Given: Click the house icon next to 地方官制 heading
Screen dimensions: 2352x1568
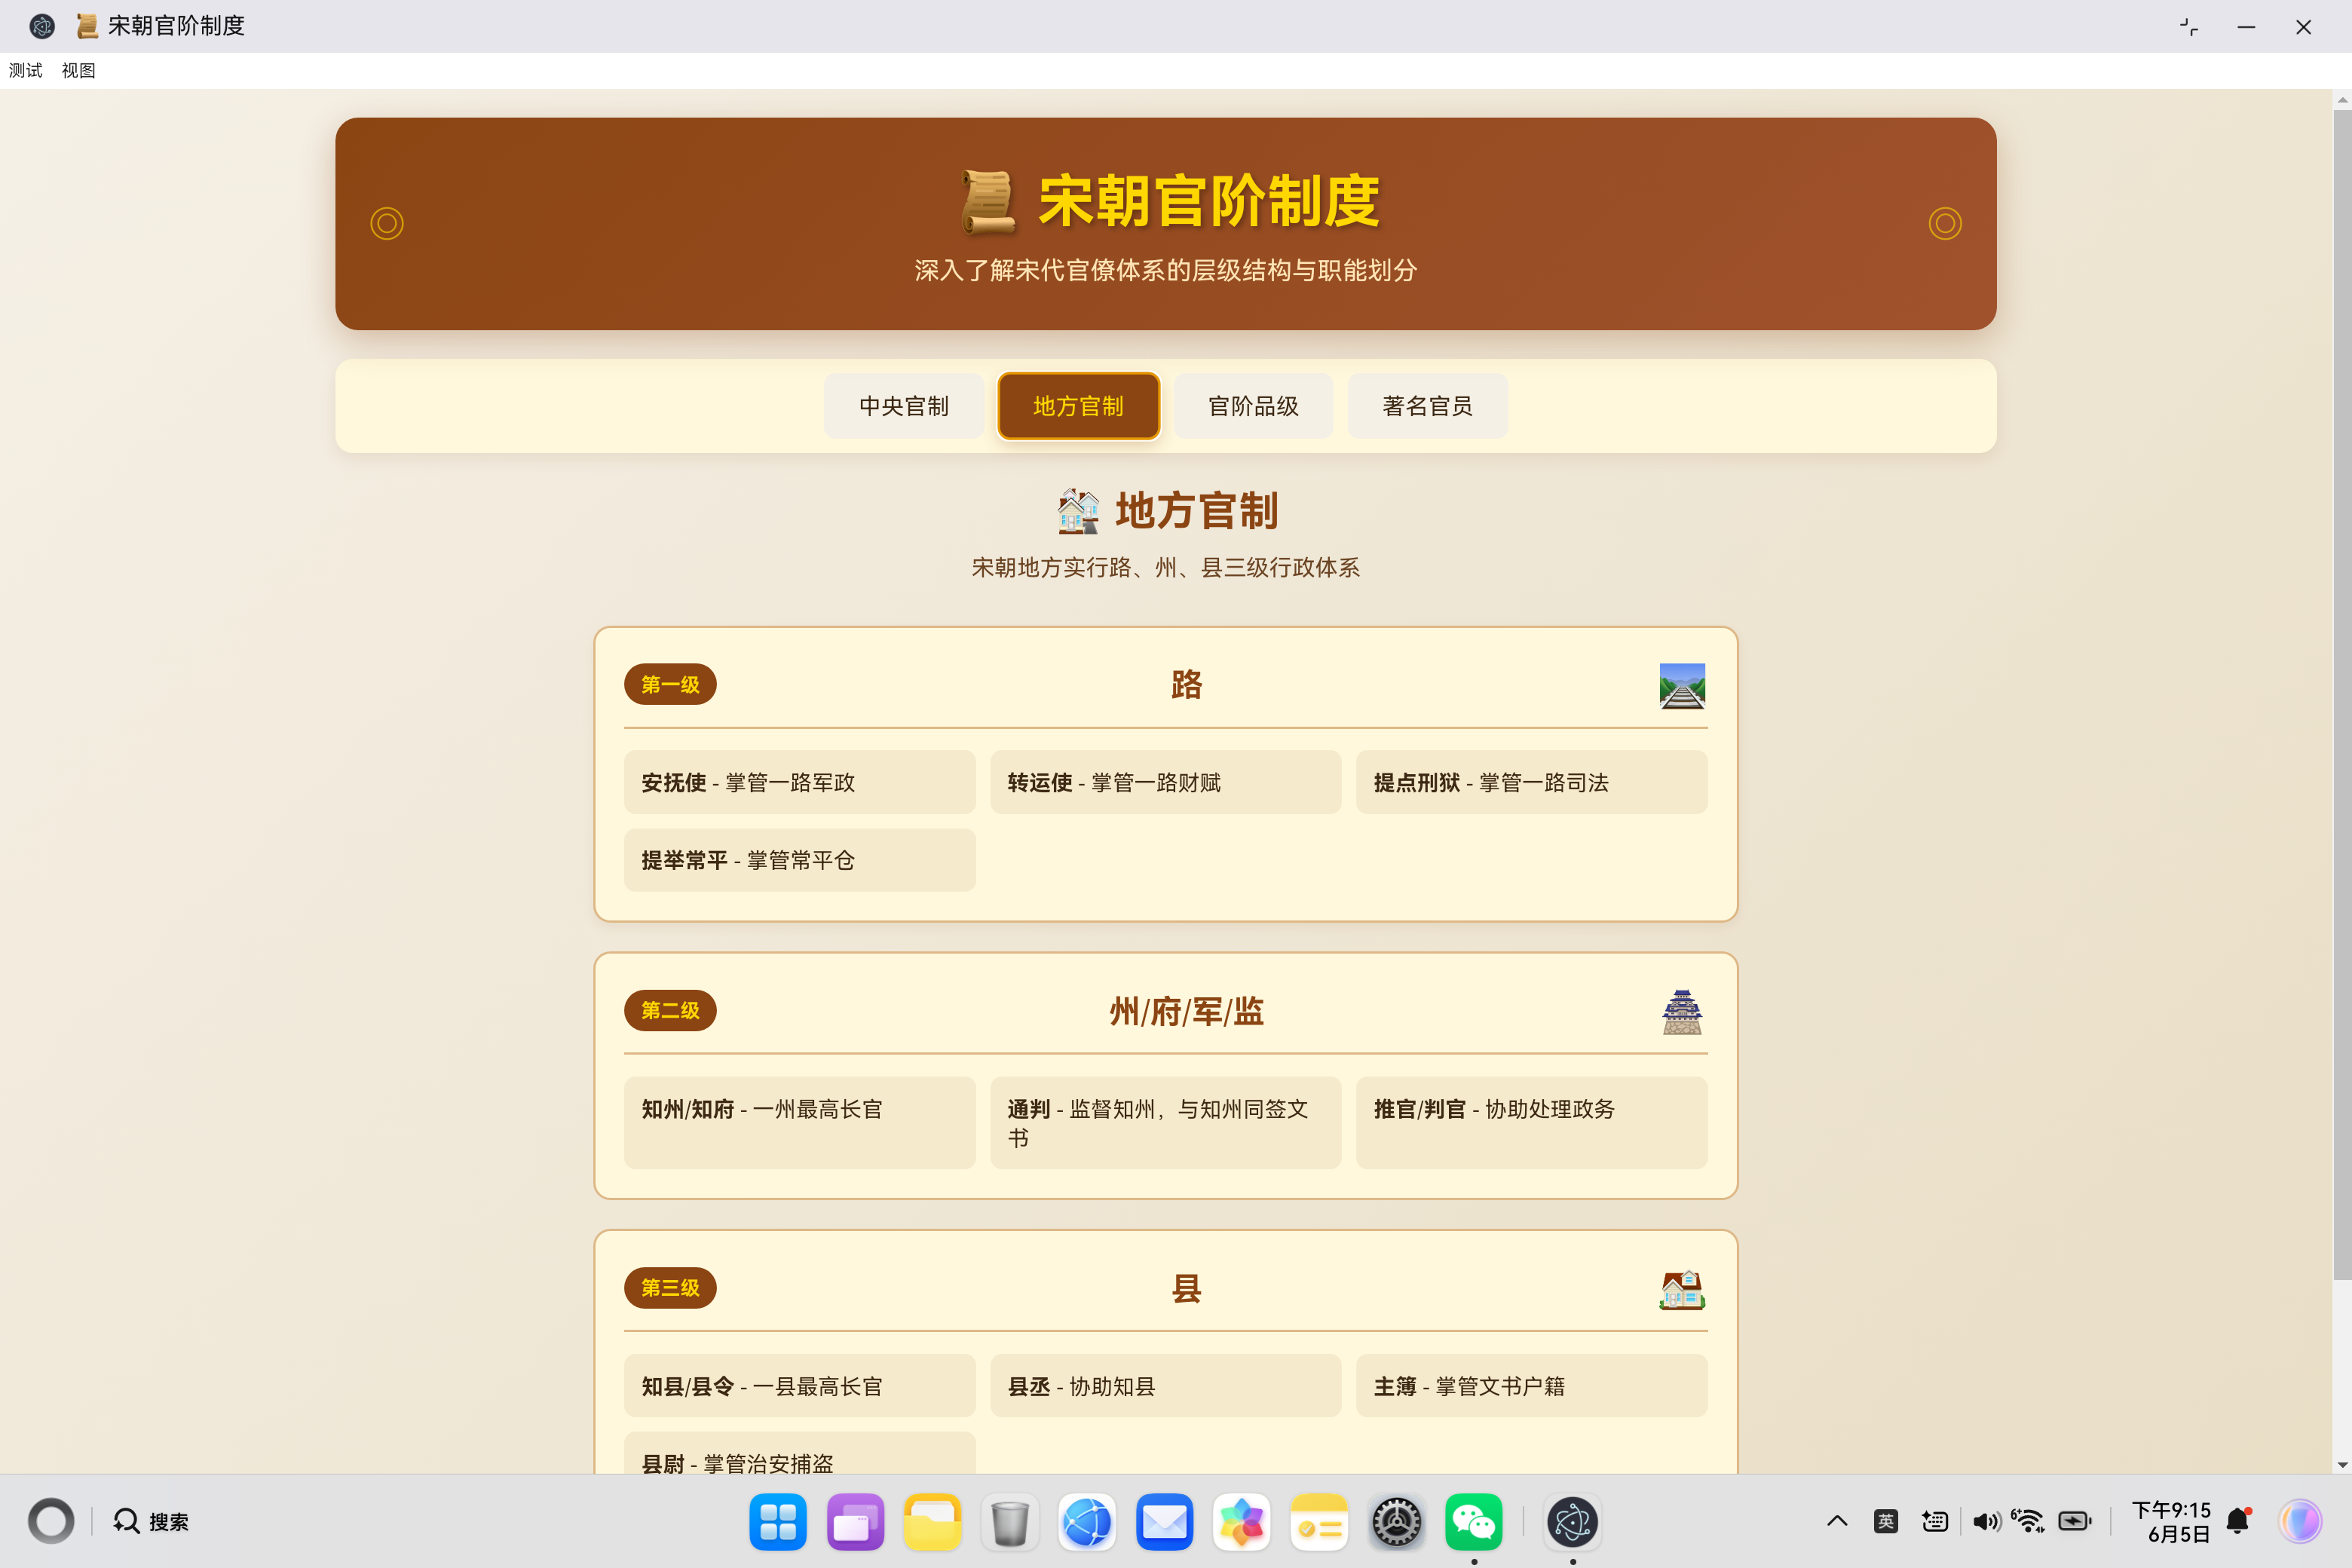Looking at the screenshot, I should point(1078,511).
